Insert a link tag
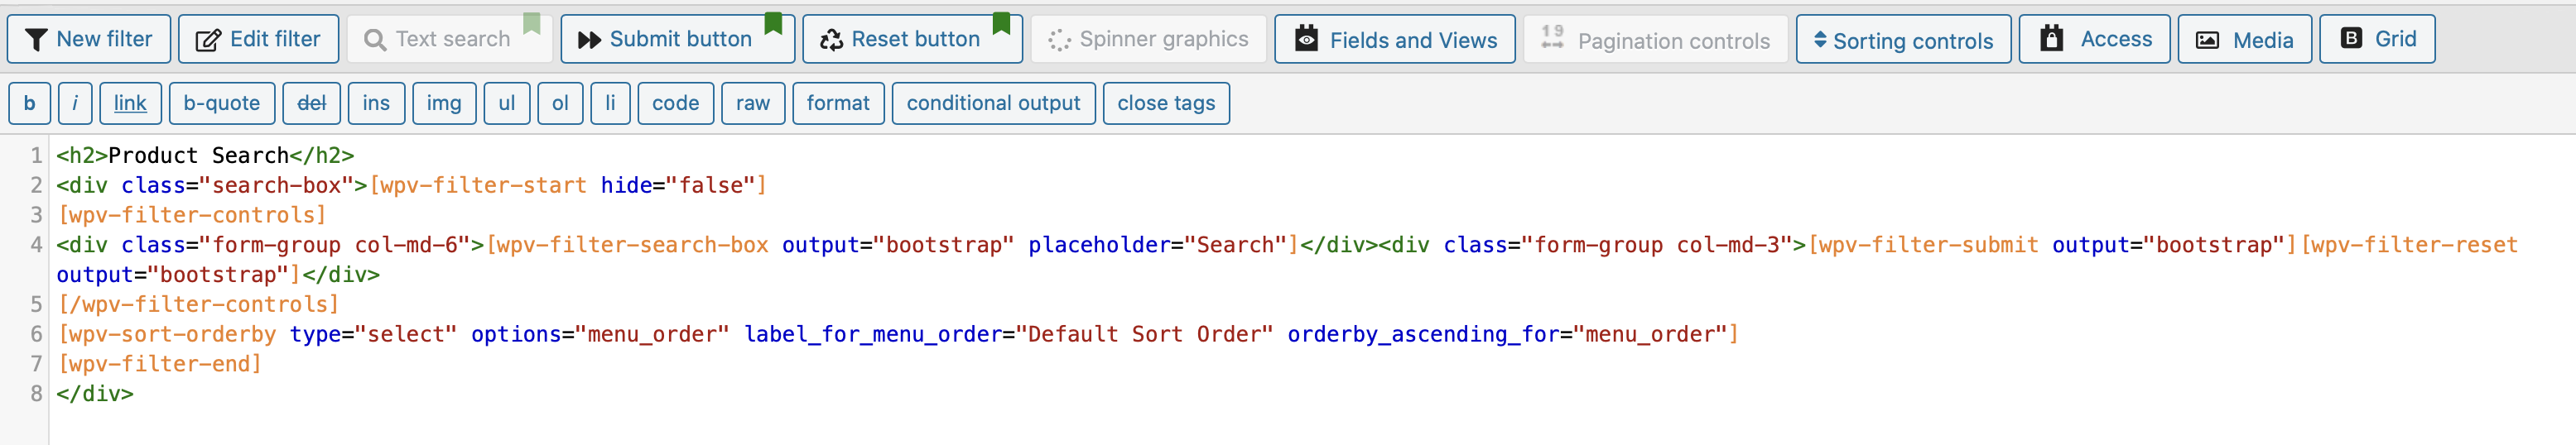Image resolution: width=2576 pixels, height=445 pixels. (130, 103)
